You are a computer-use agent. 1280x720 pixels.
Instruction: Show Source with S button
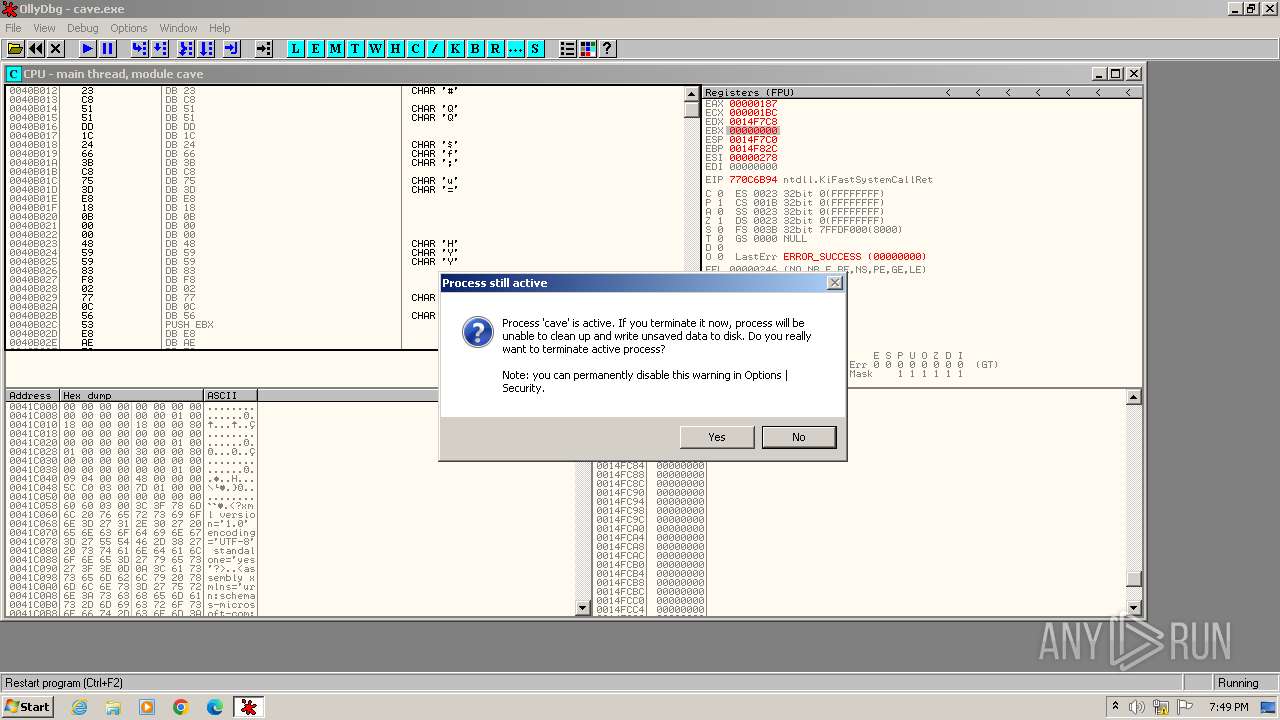point(535,48)
